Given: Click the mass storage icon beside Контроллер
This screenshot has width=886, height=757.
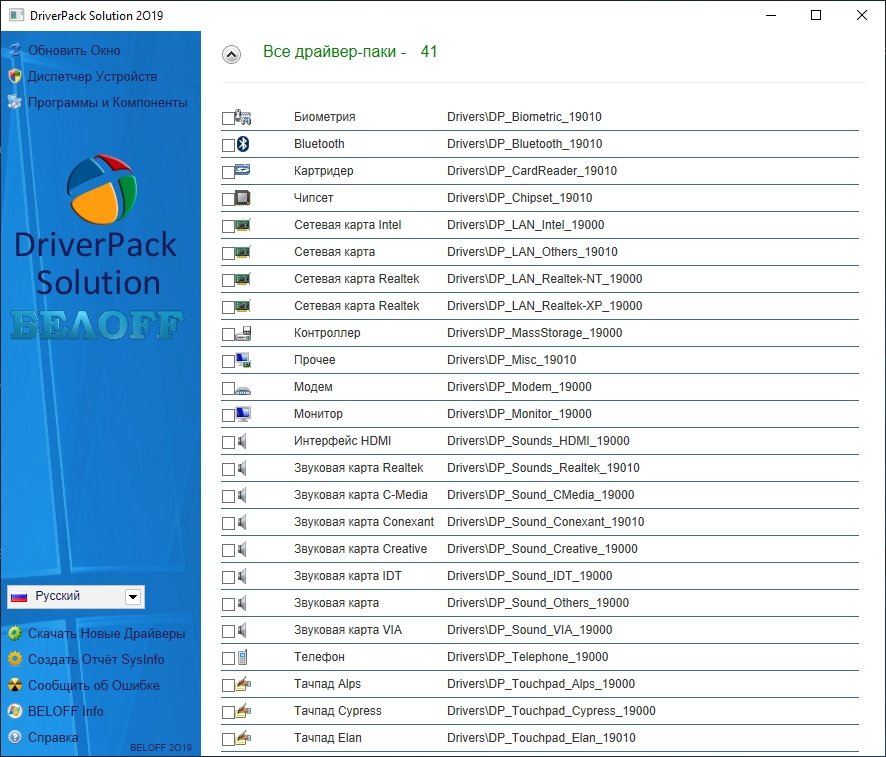Looking at the screenshot, I should (x=243, y=333).
